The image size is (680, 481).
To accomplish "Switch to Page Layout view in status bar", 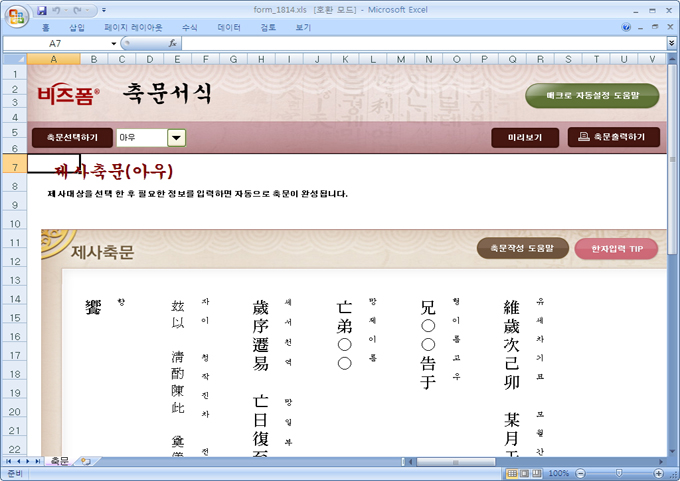I will 525,473.
